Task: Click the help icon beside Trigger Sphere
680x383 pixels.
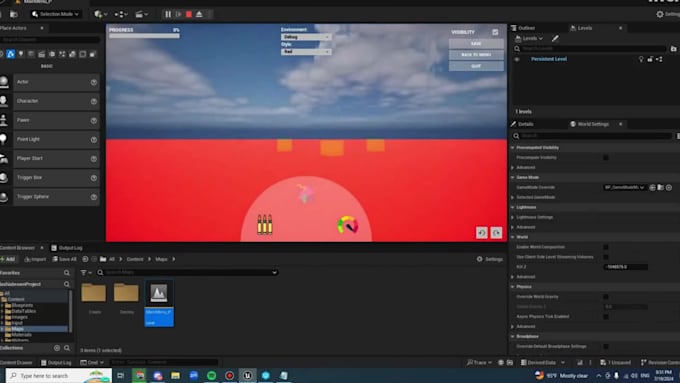Action: click(x=94, y=197)
